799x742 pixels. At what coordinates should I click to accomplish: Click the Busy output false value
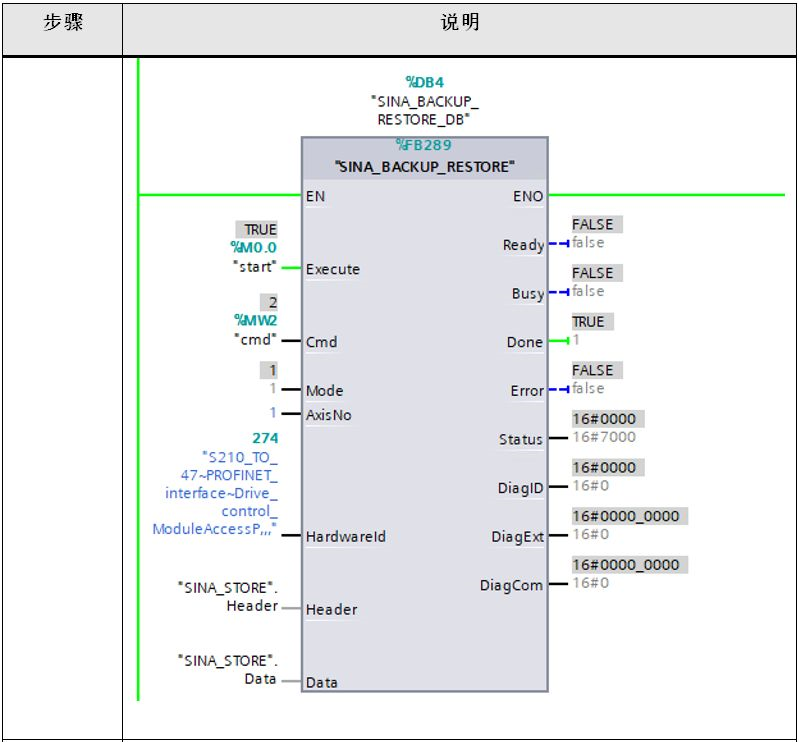coord(588,291)
